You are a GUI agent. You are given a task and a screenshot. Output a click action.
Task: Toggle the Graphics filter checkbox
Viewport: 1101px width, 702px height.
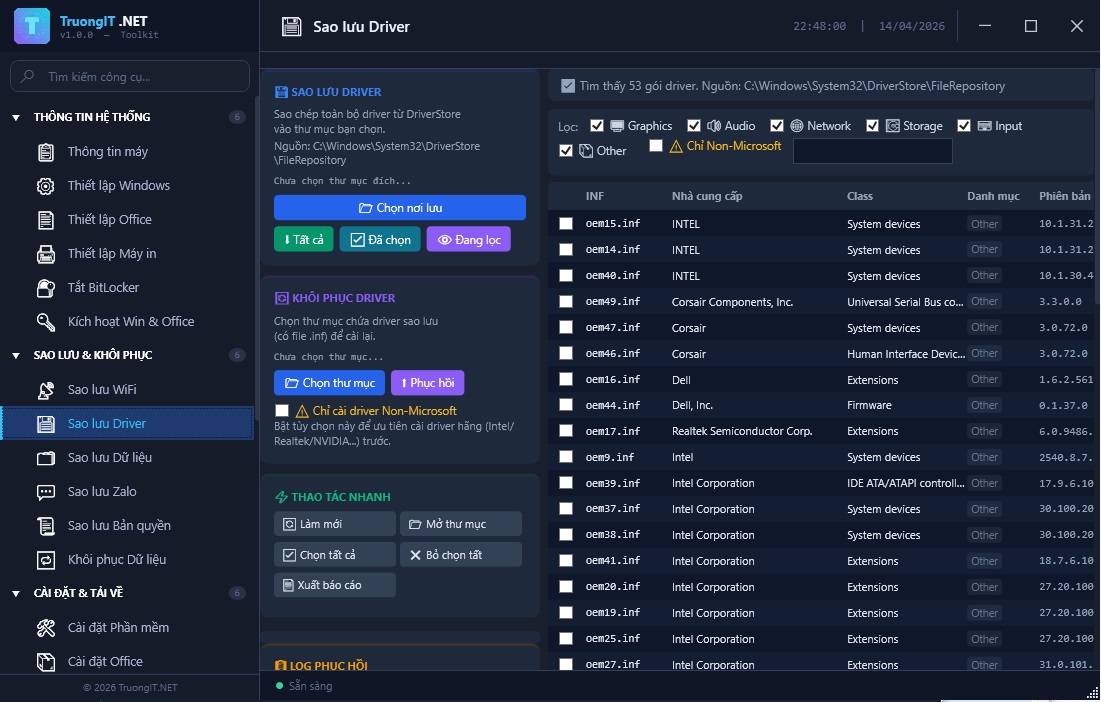[x=597, y=126]
